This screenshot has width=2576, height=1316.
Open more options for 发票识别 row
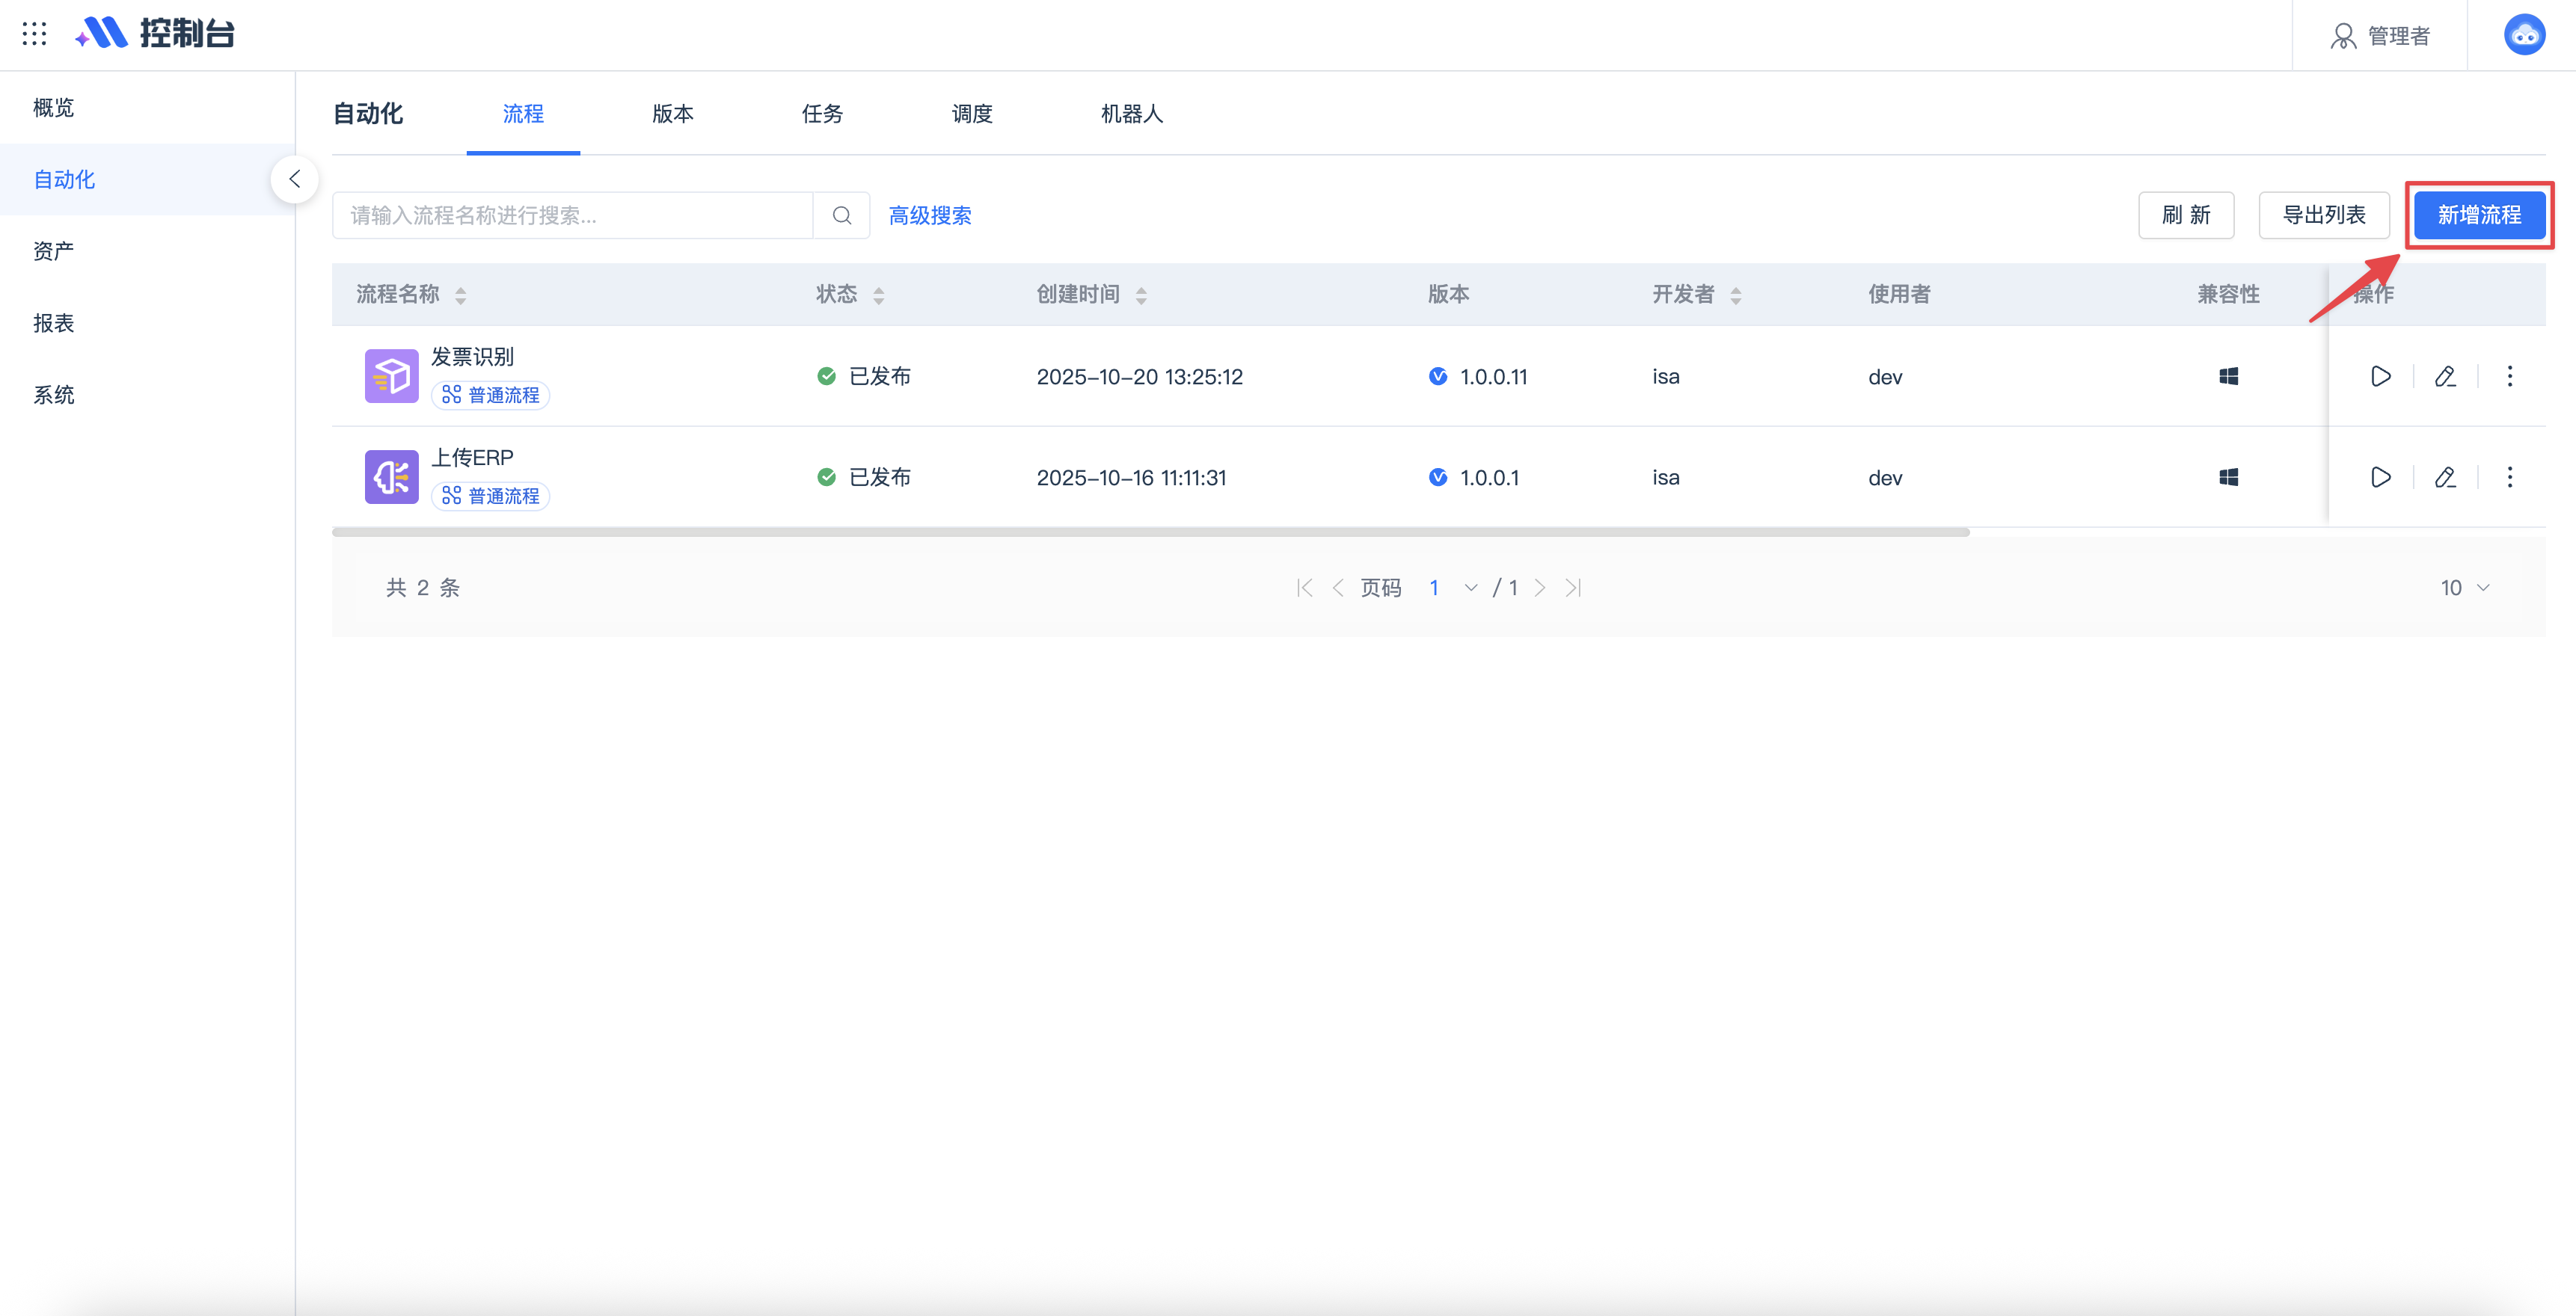coord(2509,376)
